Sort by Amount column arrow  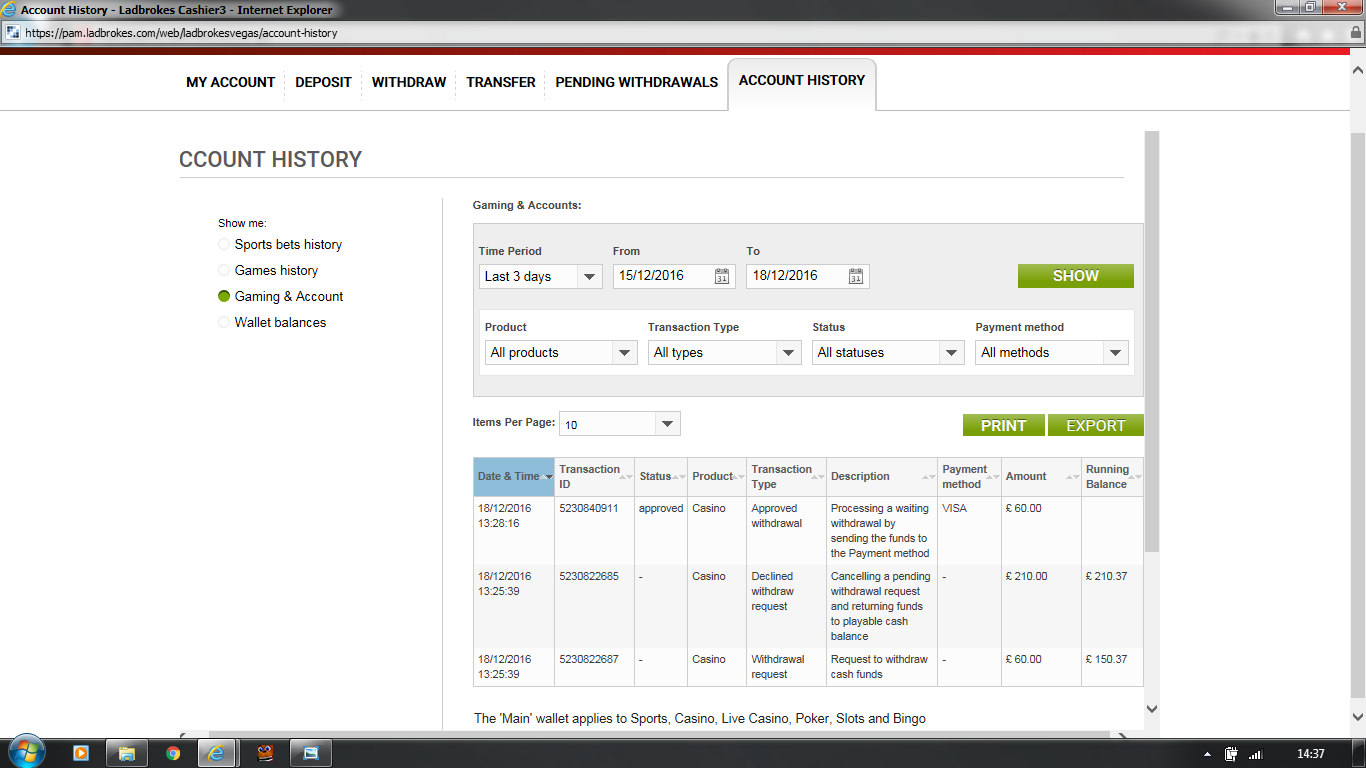1075,477
